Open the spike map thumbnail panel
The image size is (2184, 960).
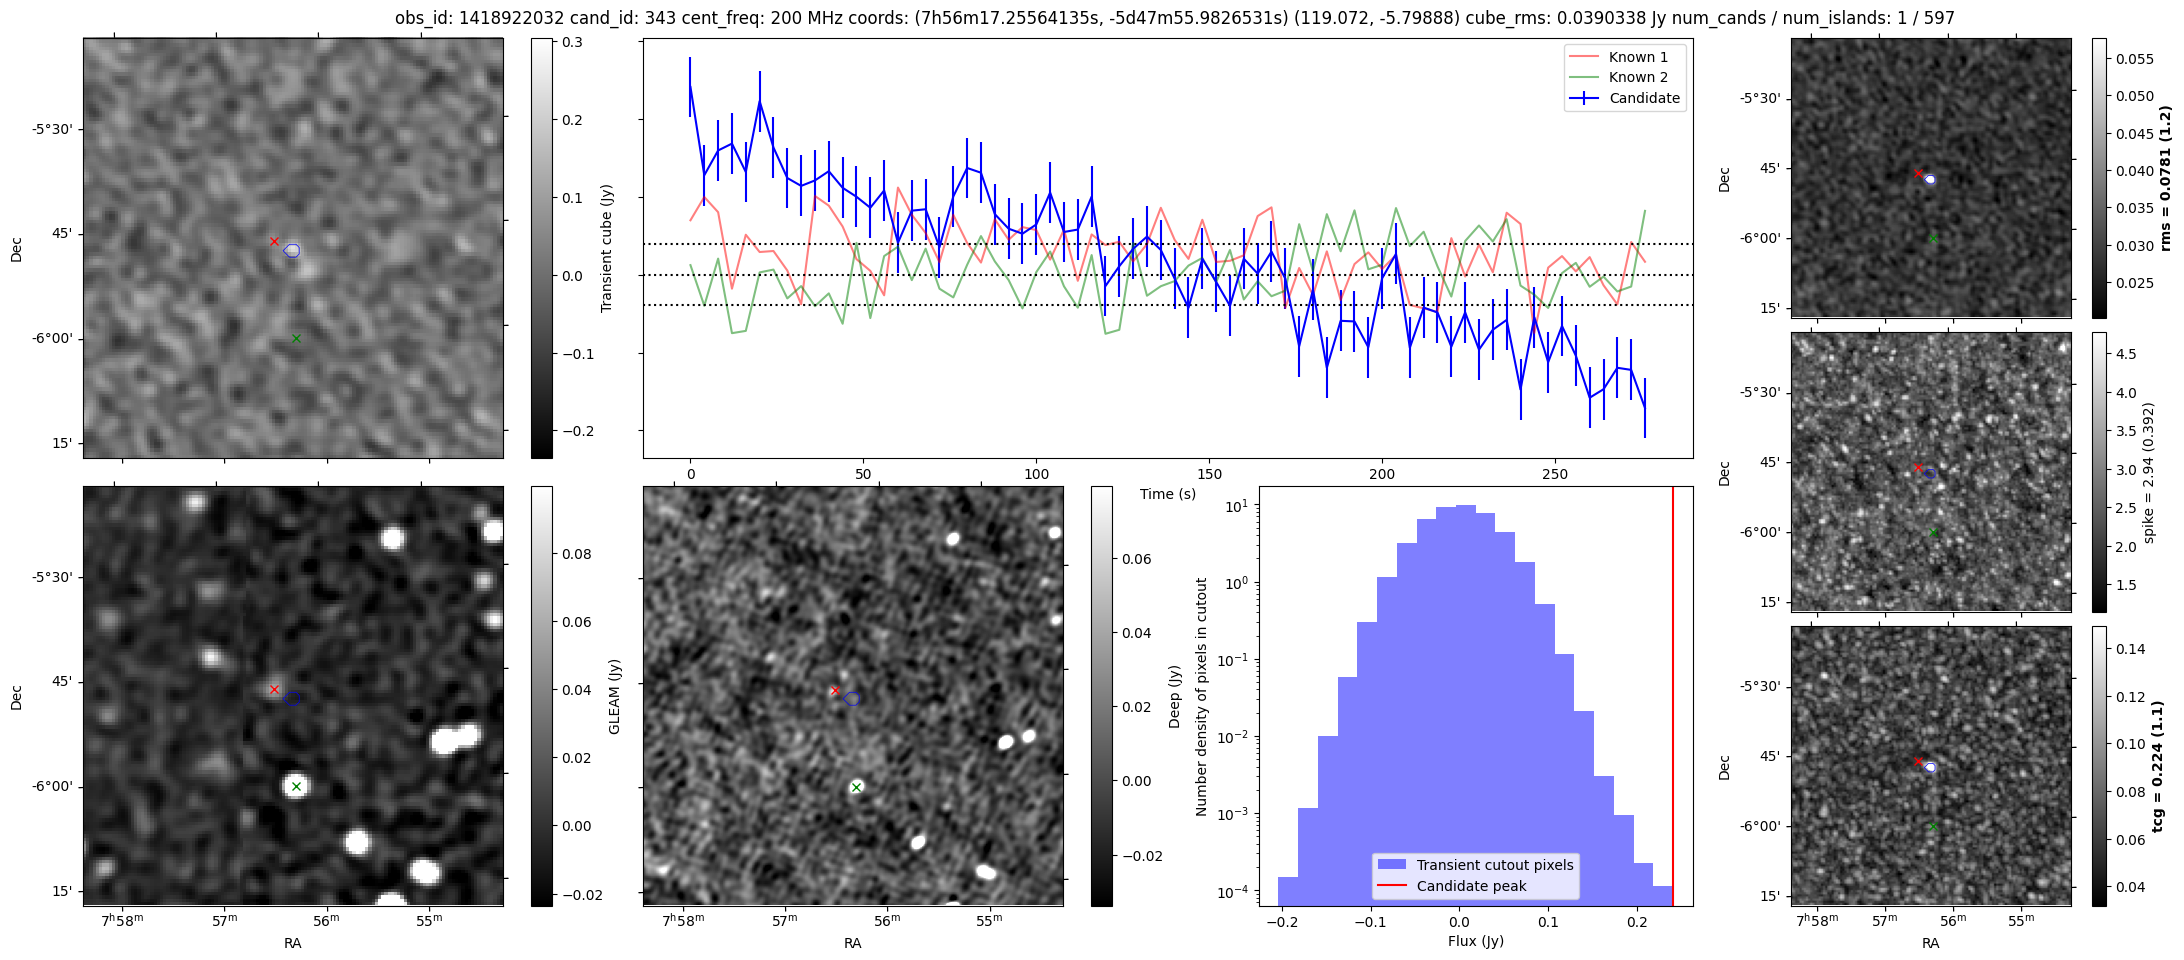click(x=1930, y=472)
